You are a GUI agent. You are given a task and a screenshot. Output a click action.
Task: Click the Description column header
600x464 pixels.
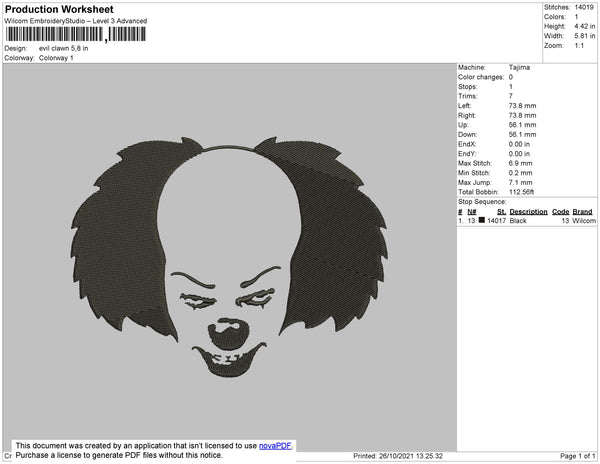tap(528, 212)
